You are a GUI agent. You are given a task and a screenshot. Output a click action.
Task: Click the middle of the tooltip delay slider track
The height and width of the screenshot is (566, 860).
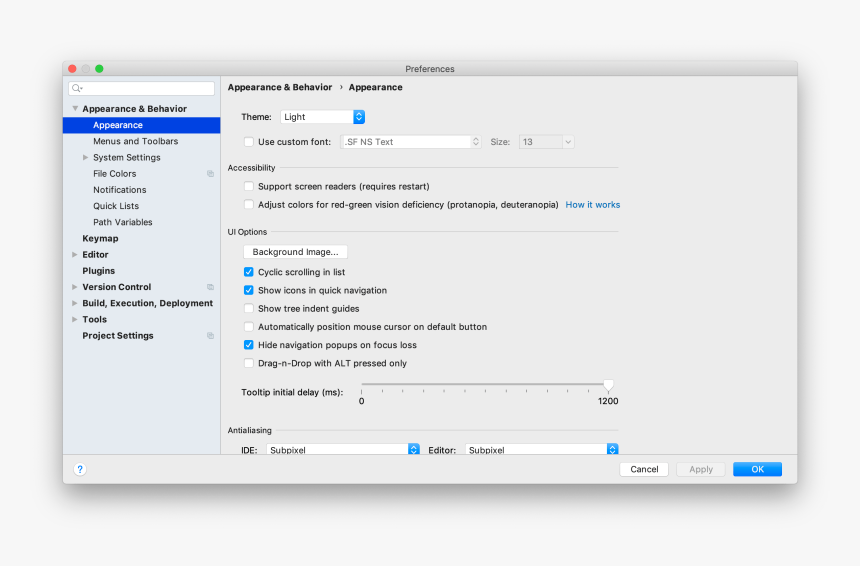pos(485,384)
